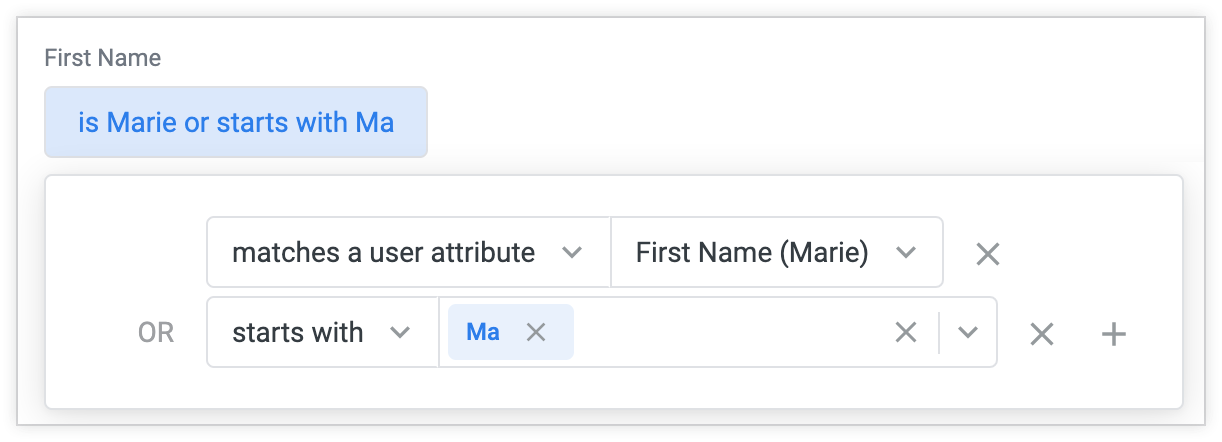Click the vertical divider in the value field
Screen dimensions: 1222x442
tap(939, 332)
